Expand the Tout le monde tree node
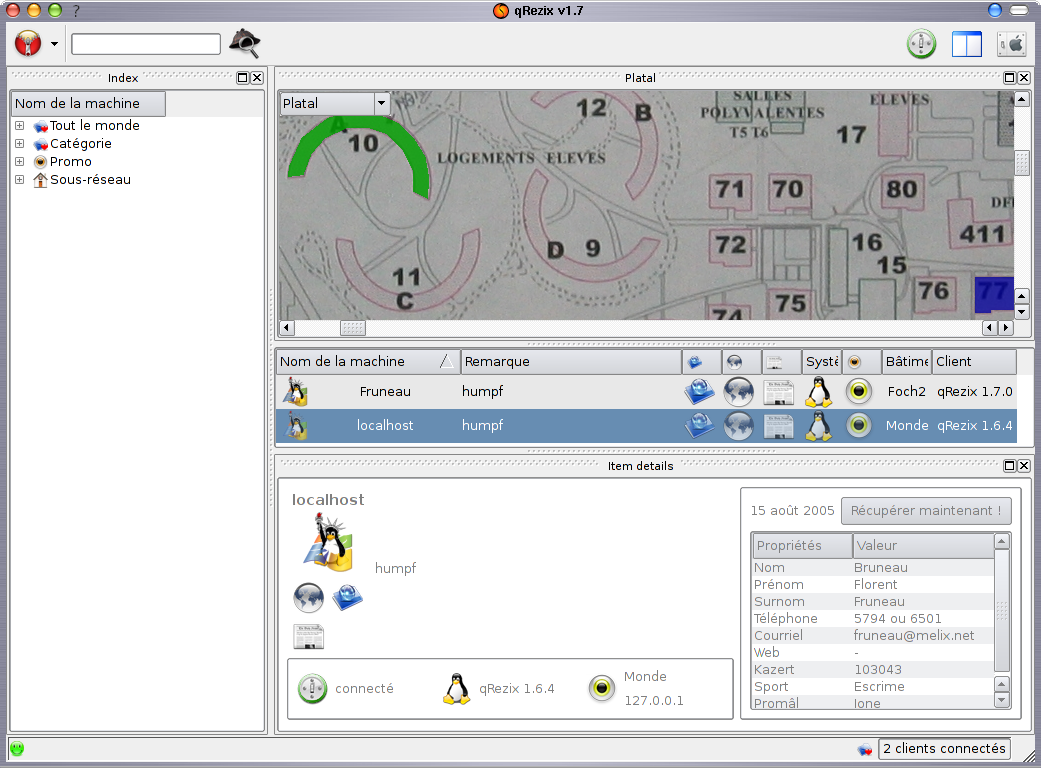 20,125
